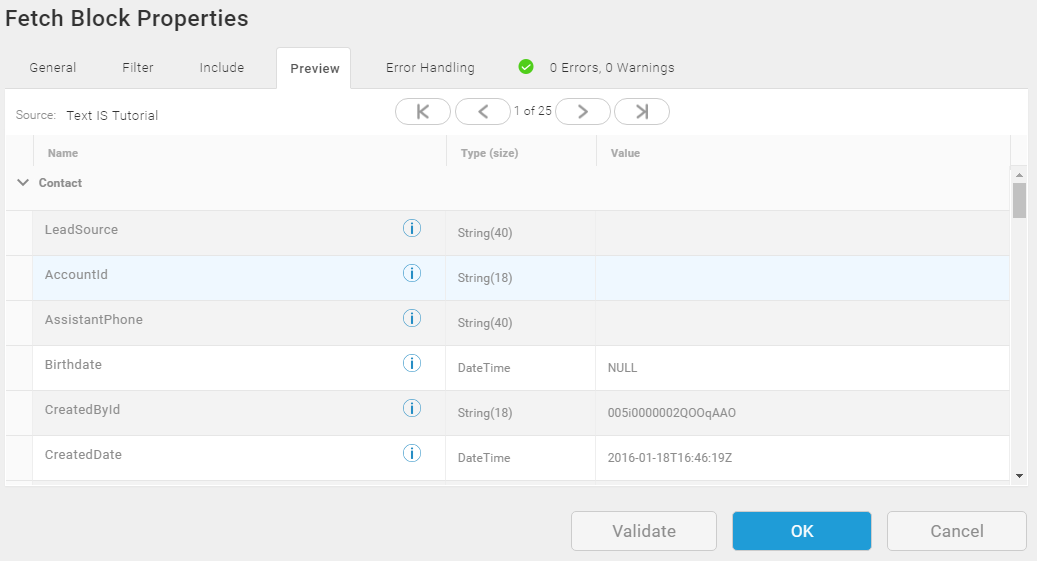Click green validation status check icon
Image resolution: width=1037 pixels, height=561 pixels.
(526, 67)
